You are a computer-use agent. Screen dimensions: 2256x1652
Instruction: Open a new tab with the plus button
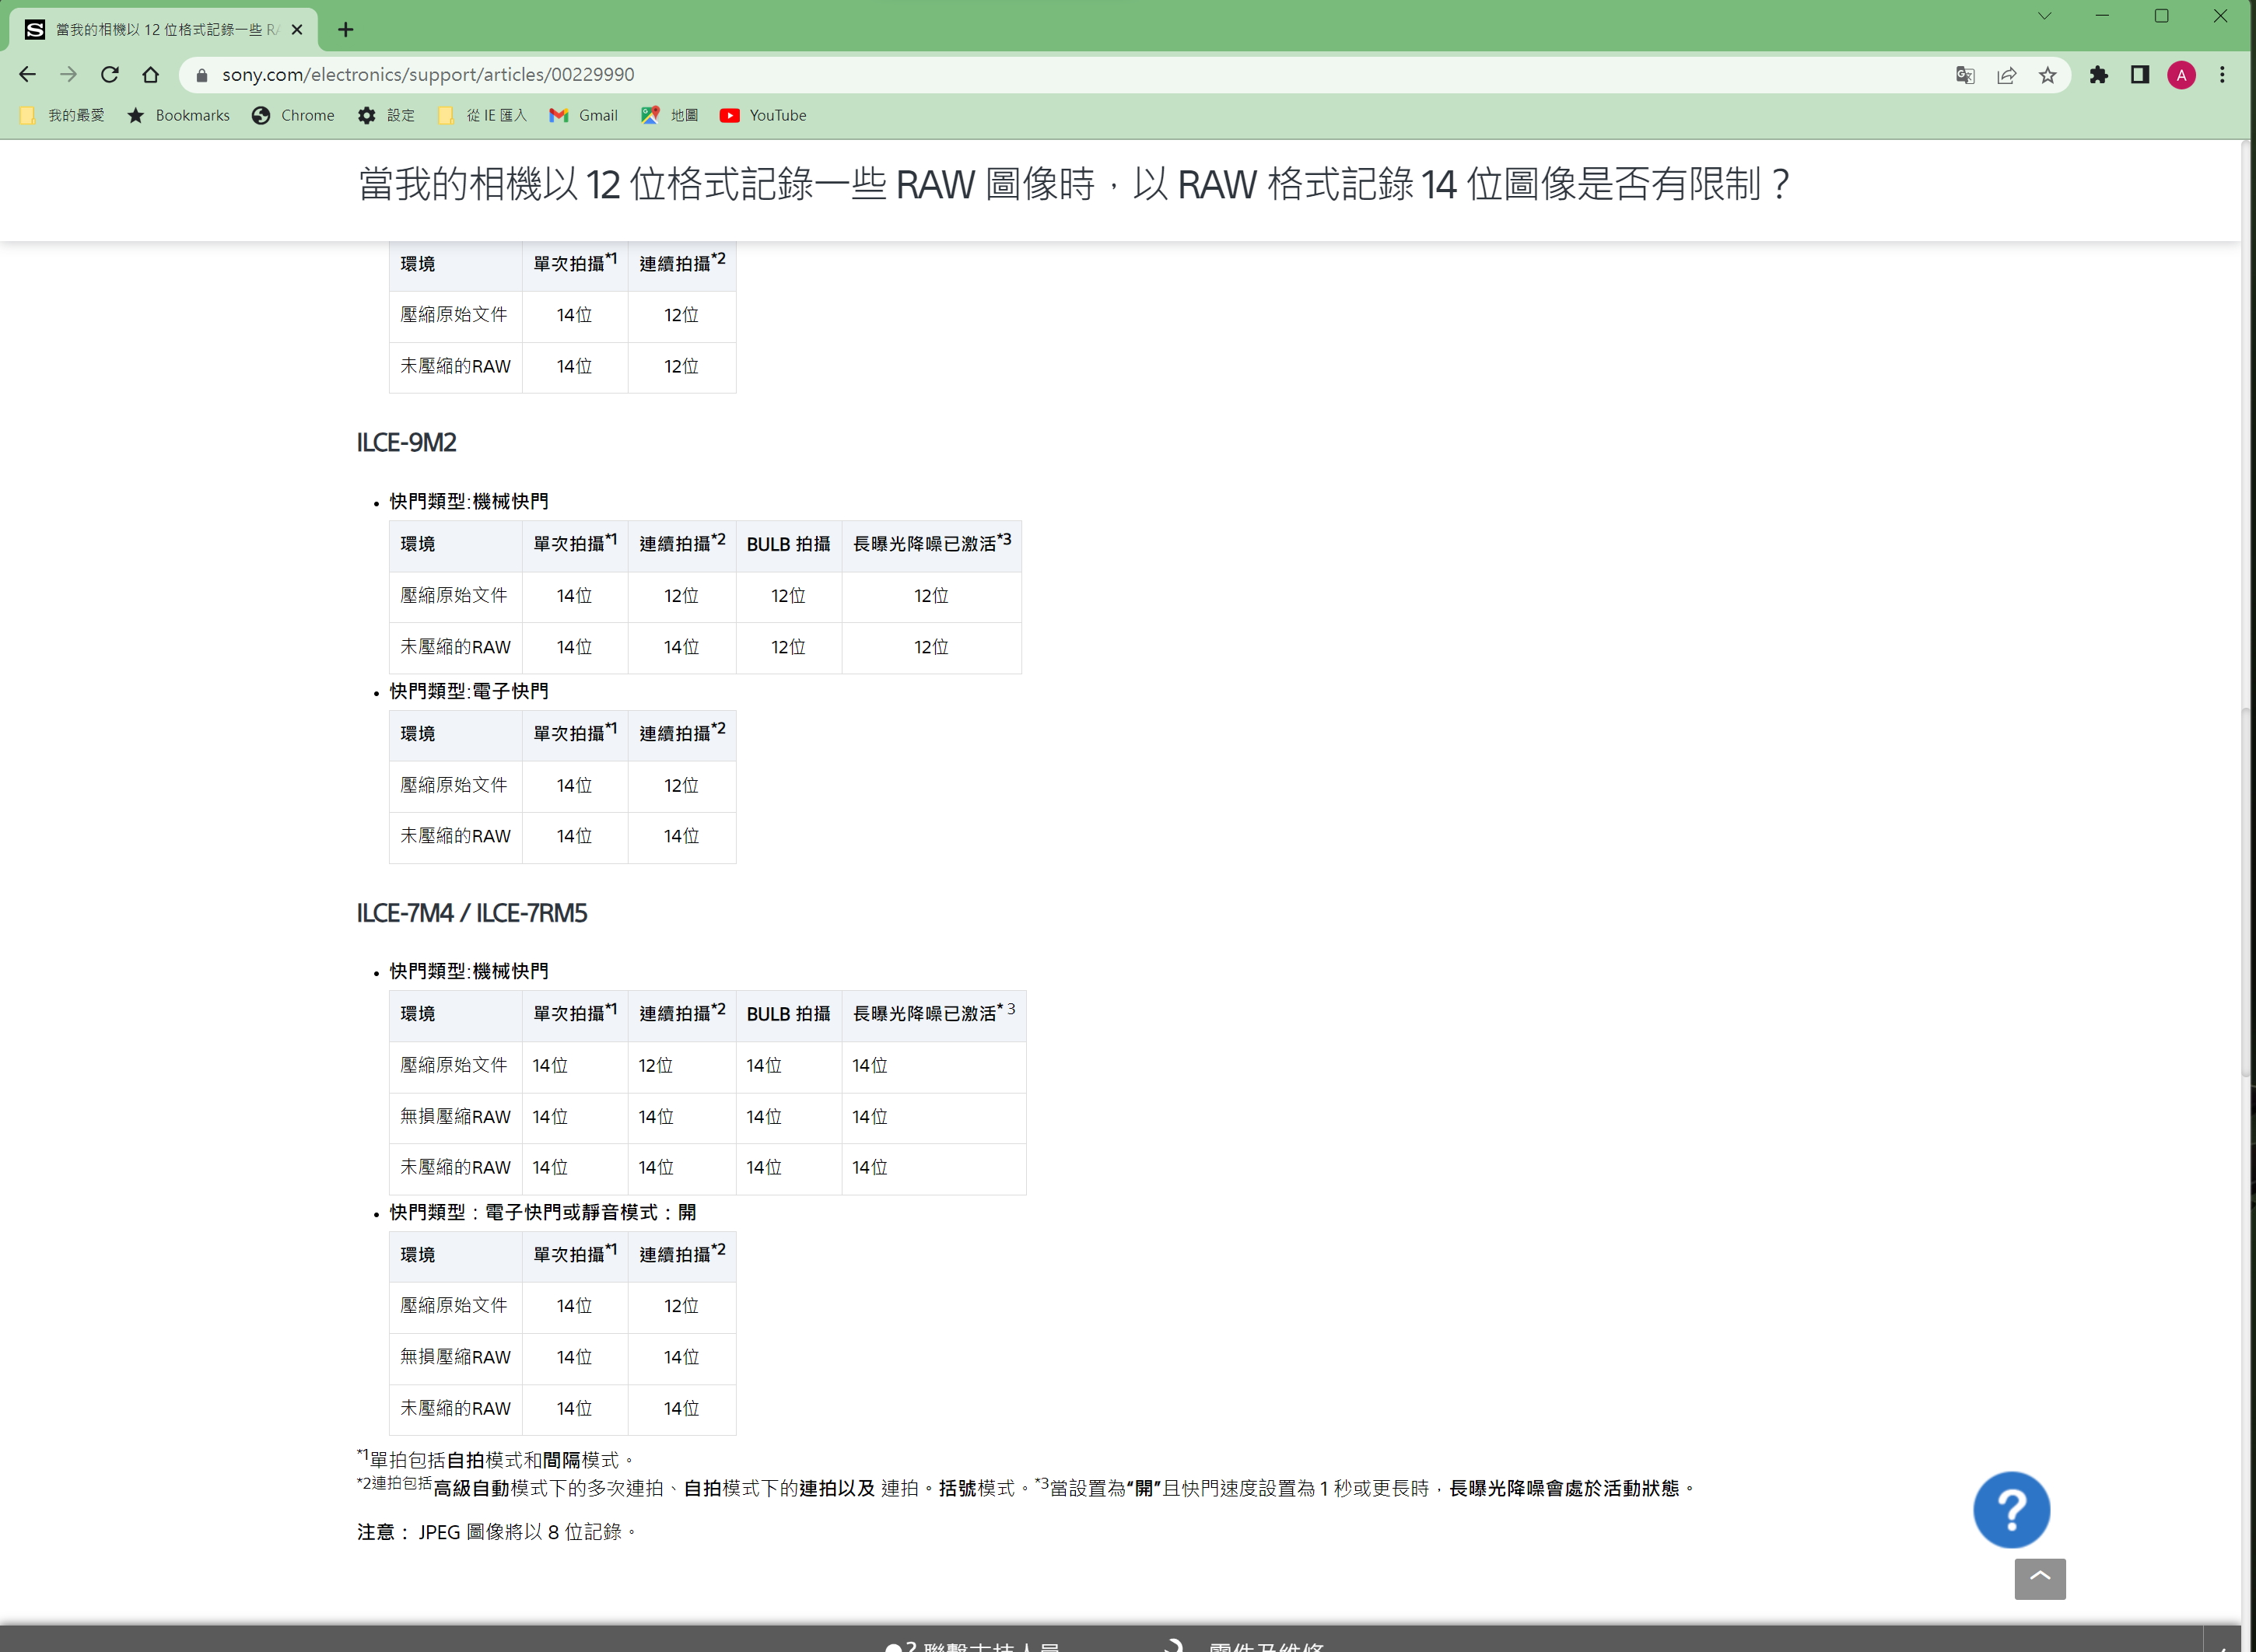[x=346, y=30]
